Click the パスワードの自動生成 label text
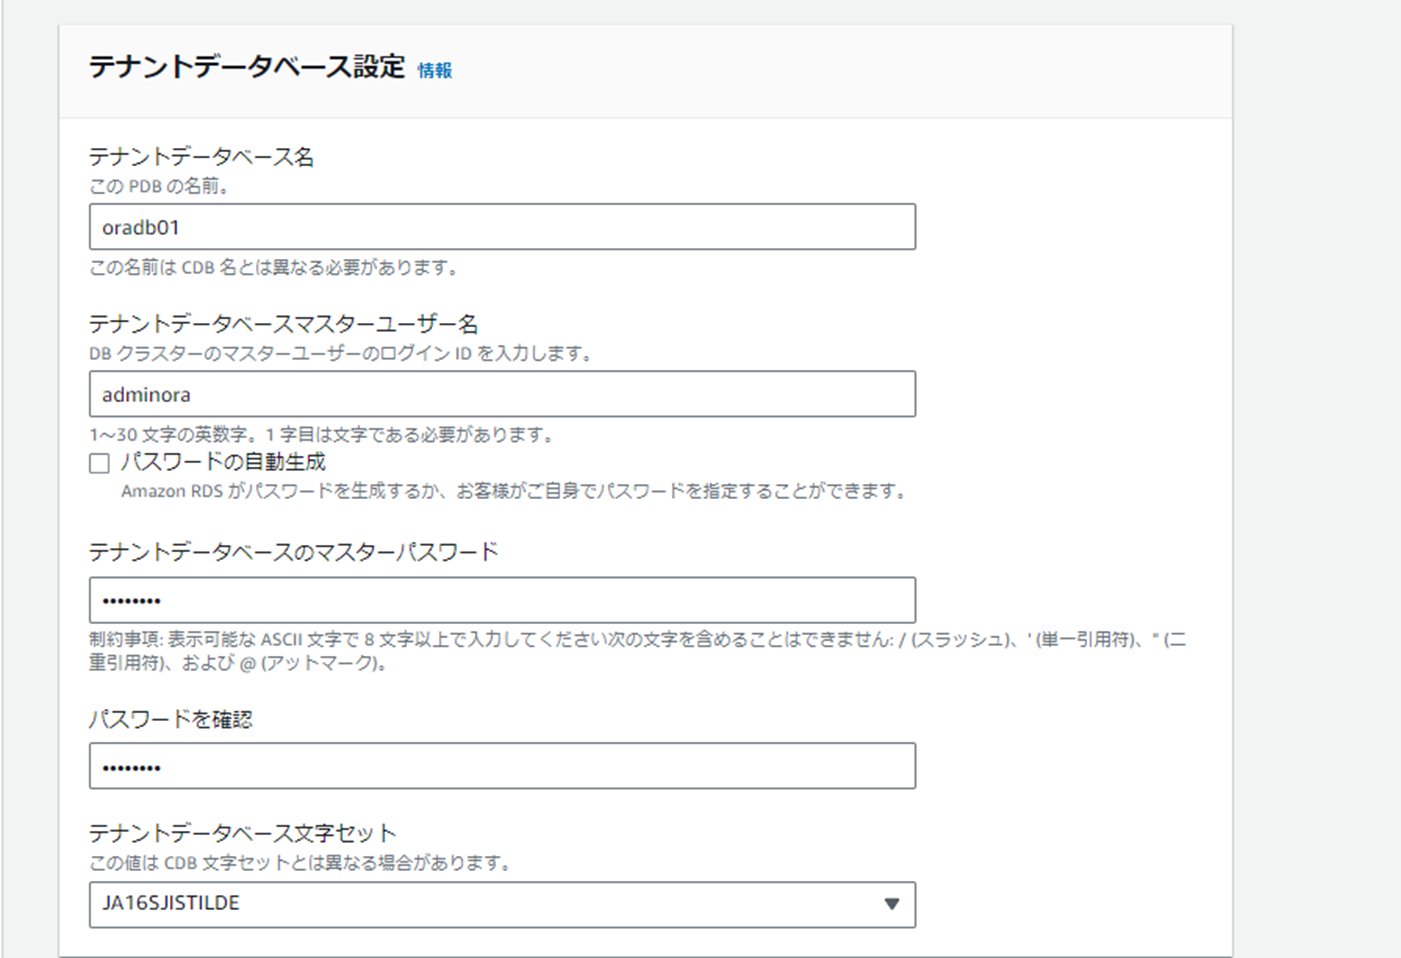This screenshot has height=958, width=1401. (223, 462)
